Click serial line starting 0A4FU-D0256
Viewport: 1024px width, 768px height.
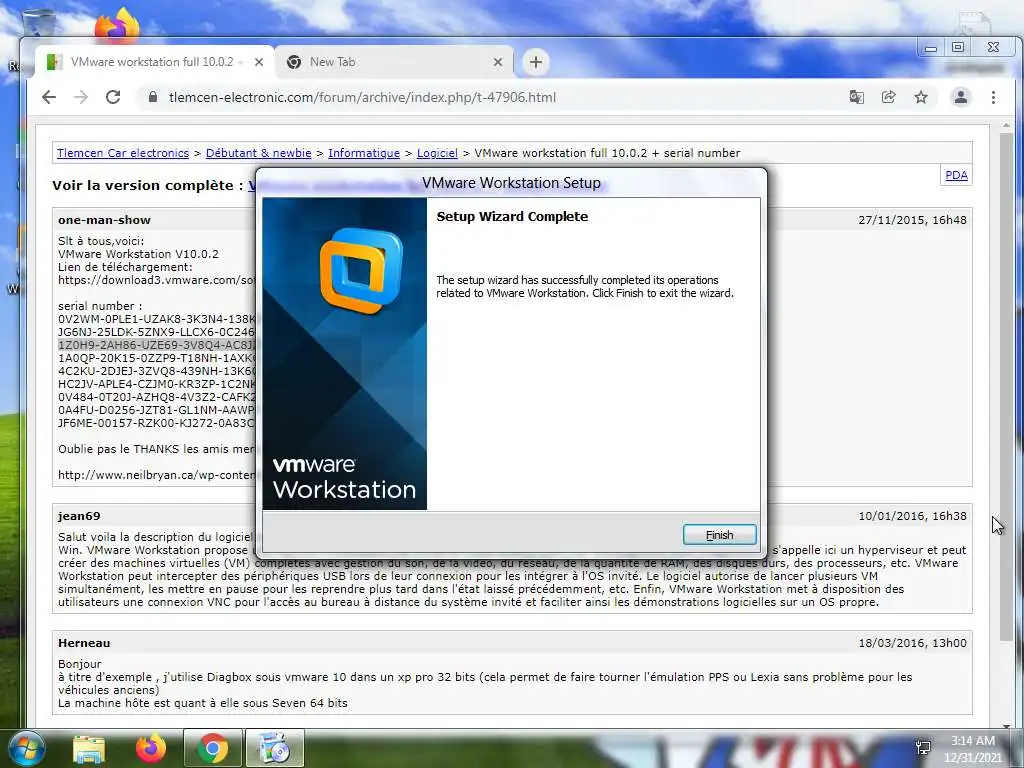[156, 410]
